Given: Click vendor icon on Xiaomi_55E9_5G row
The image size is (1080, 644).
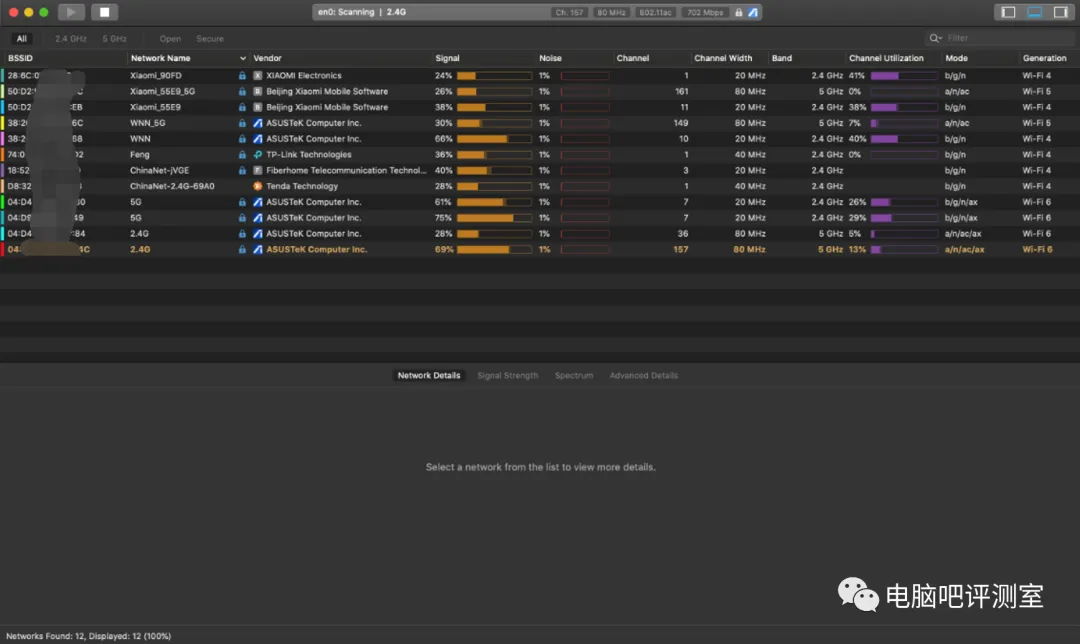Looking at the screenshot, I should (258, 92).
